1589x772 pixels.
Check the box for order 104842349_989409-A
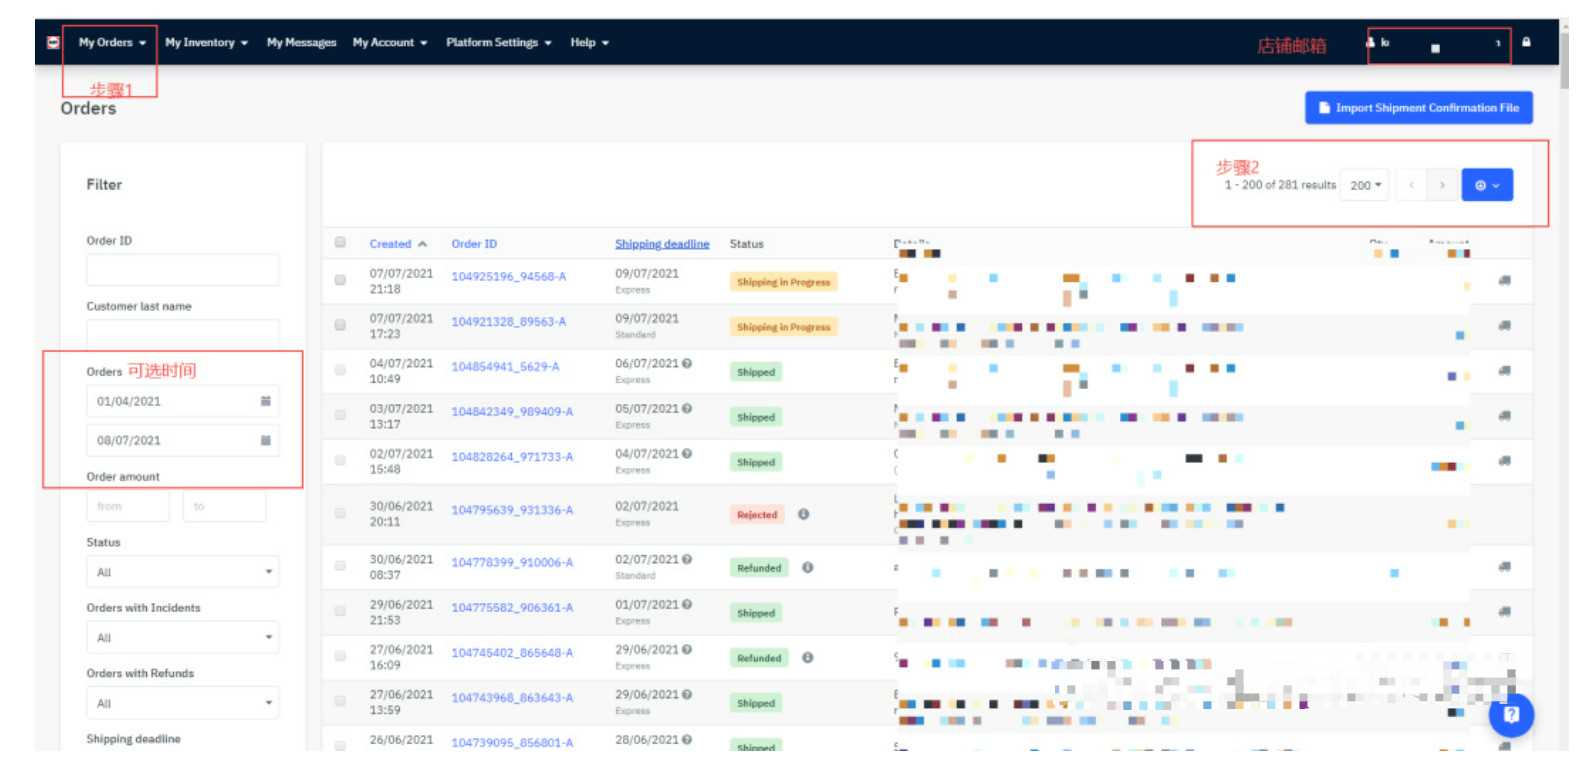click(340, 415)
